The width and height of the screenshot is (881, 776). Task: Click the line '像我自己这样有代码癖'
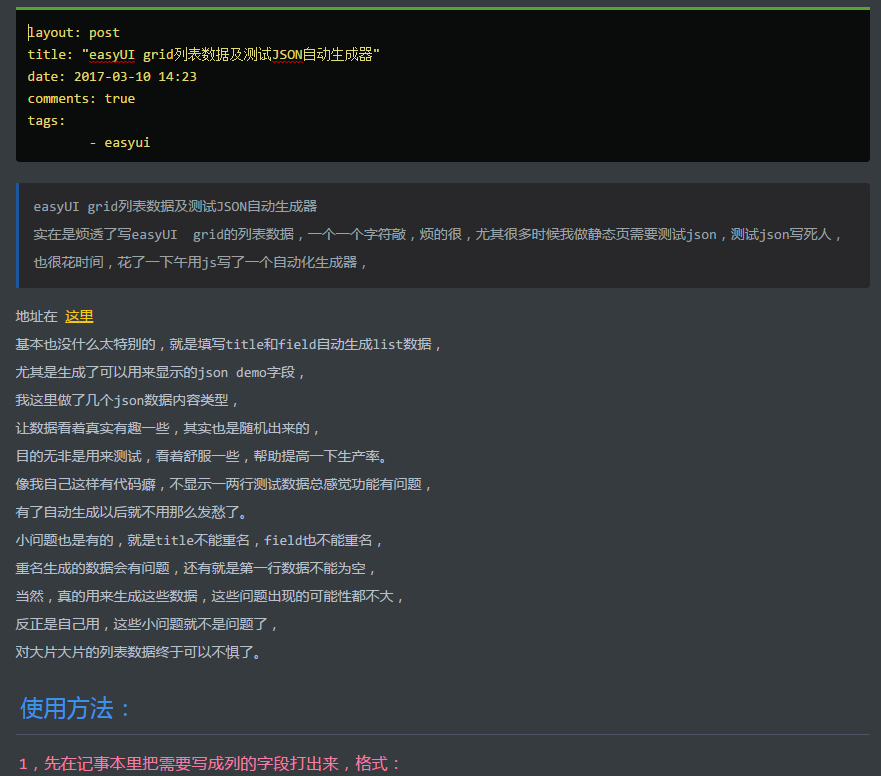point(224,484)
